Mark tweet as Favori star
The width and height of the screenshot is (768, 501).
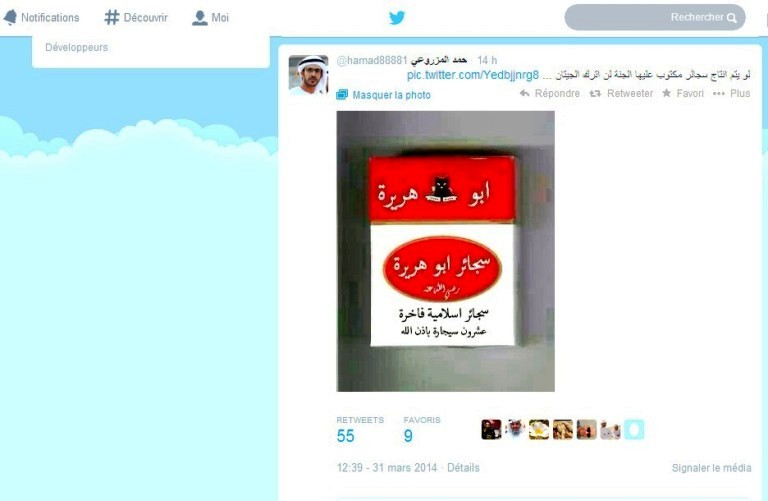pyautogui.click(x=666, y=93)
